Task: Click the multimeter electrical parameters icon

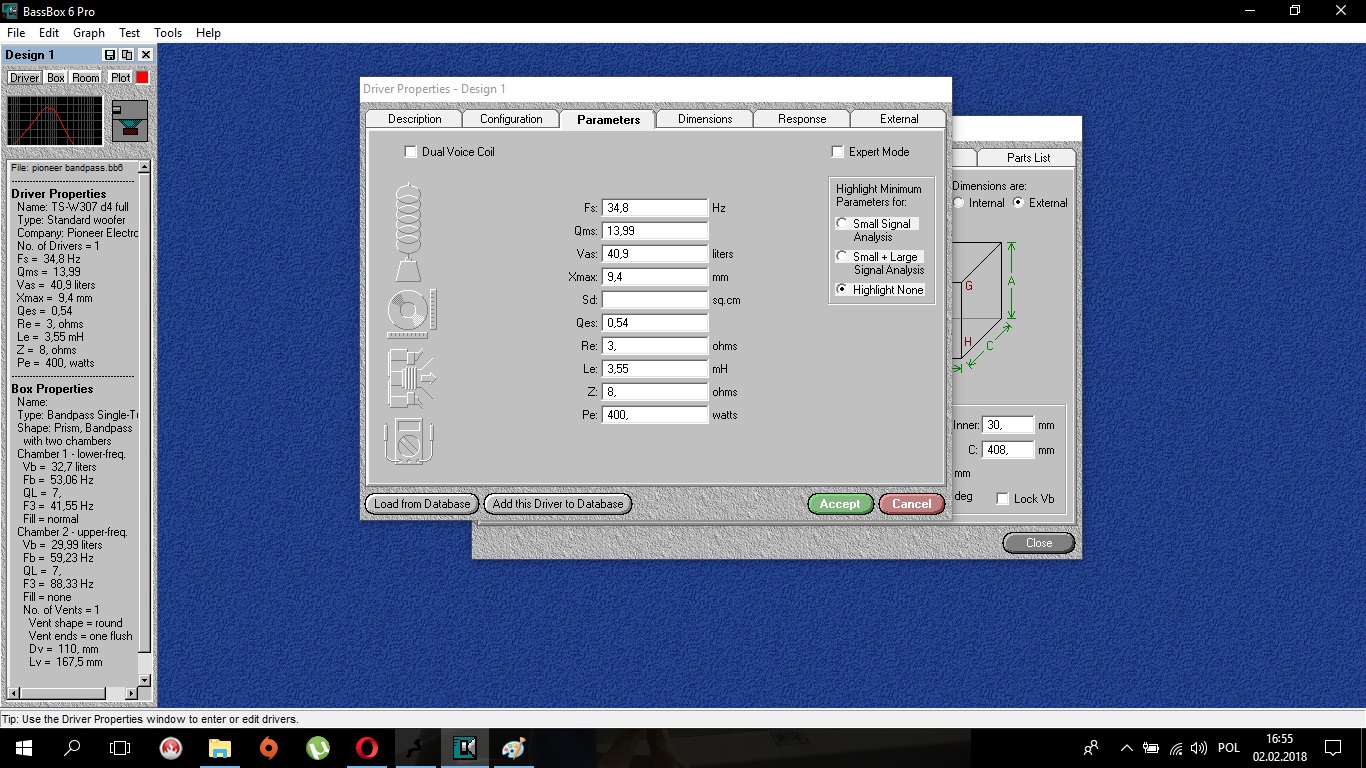Action: pyautogui.click(x=409, y=441)
